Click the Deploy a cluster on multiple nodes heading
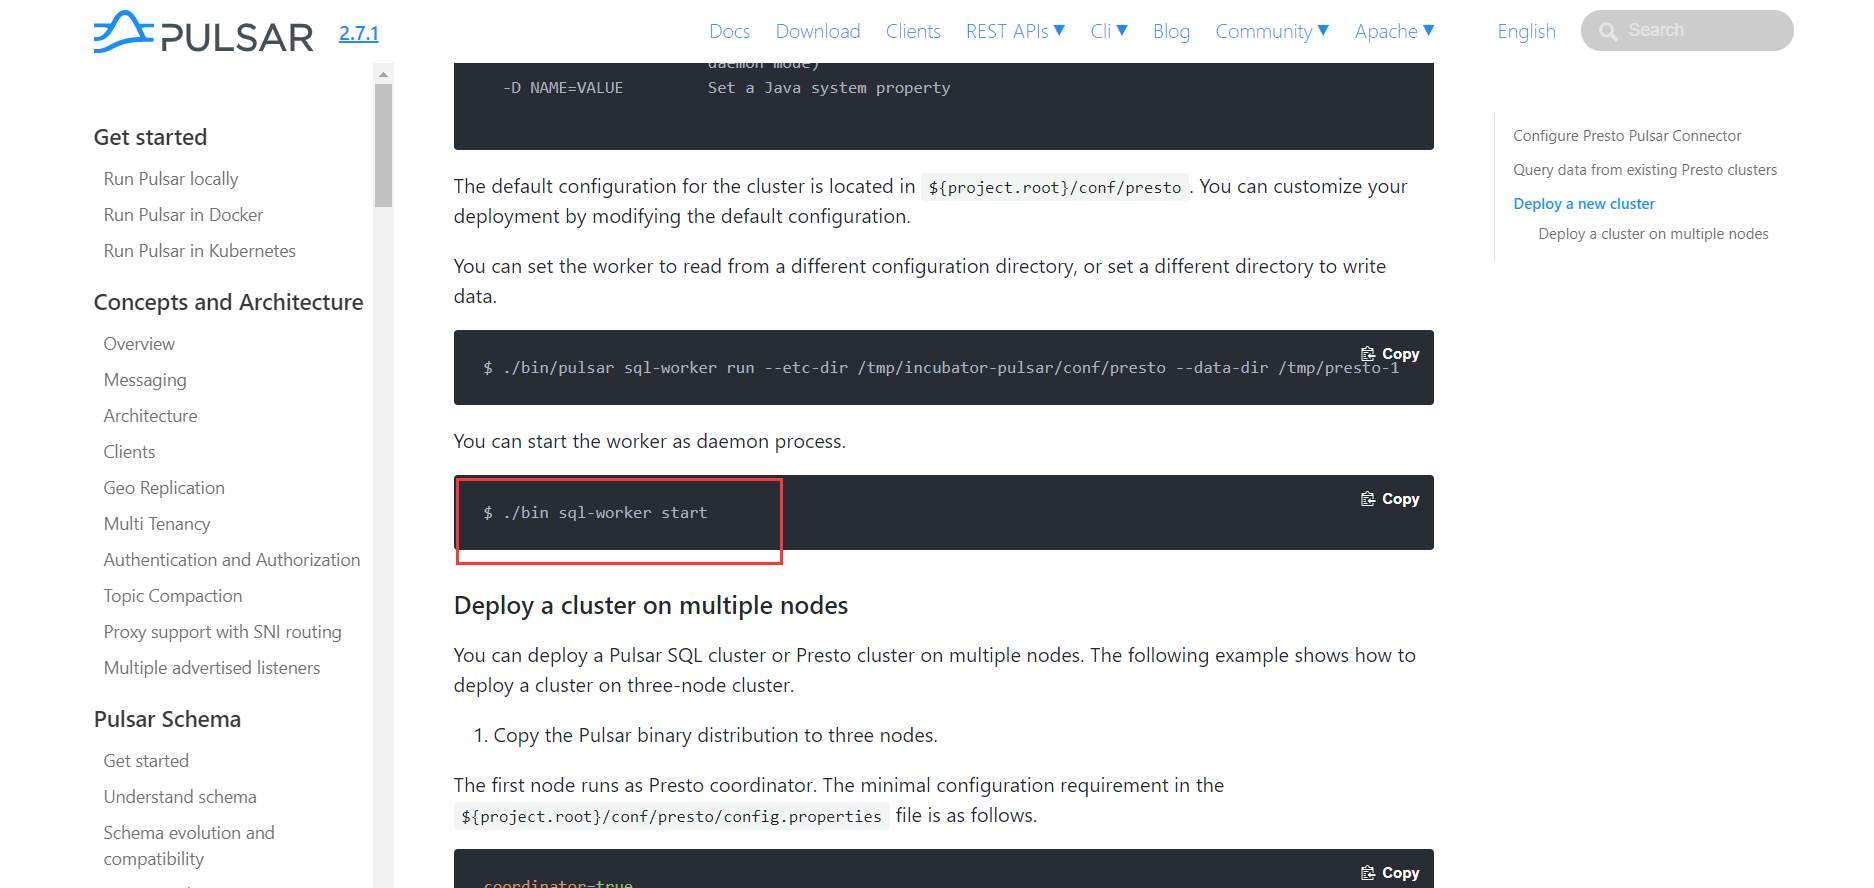Viewport: 1874px width, 888px height. click(651, 606)
